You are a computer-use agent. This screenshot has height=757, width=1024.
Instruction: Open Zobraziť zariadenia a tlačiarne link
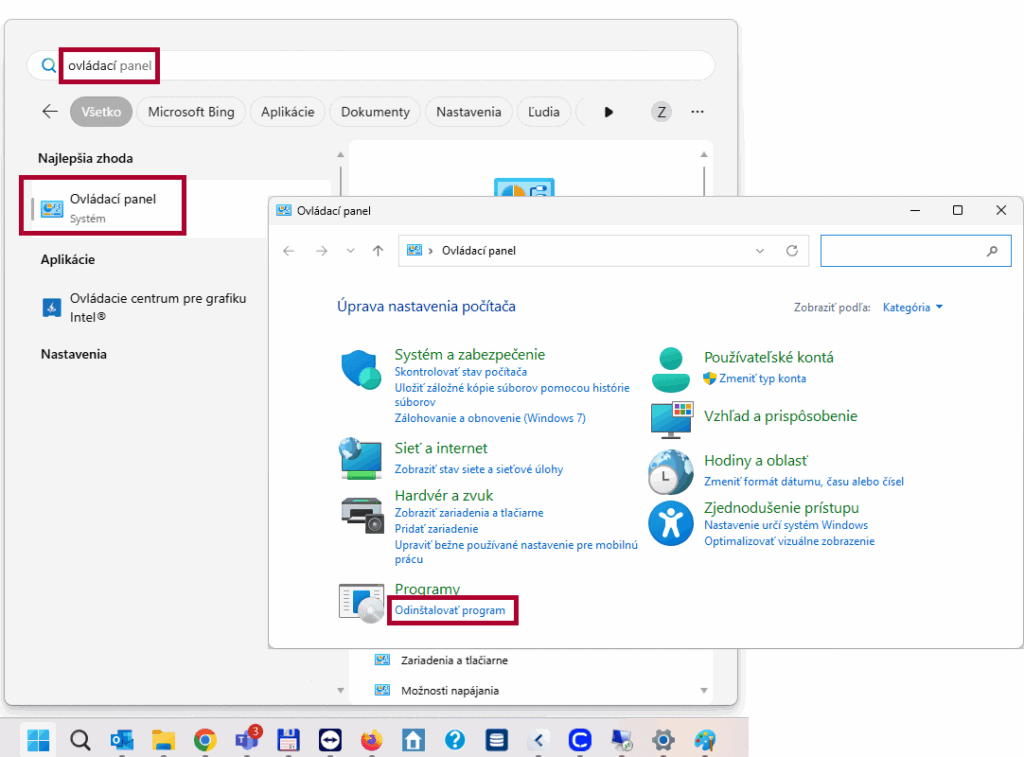pos(469,512)
